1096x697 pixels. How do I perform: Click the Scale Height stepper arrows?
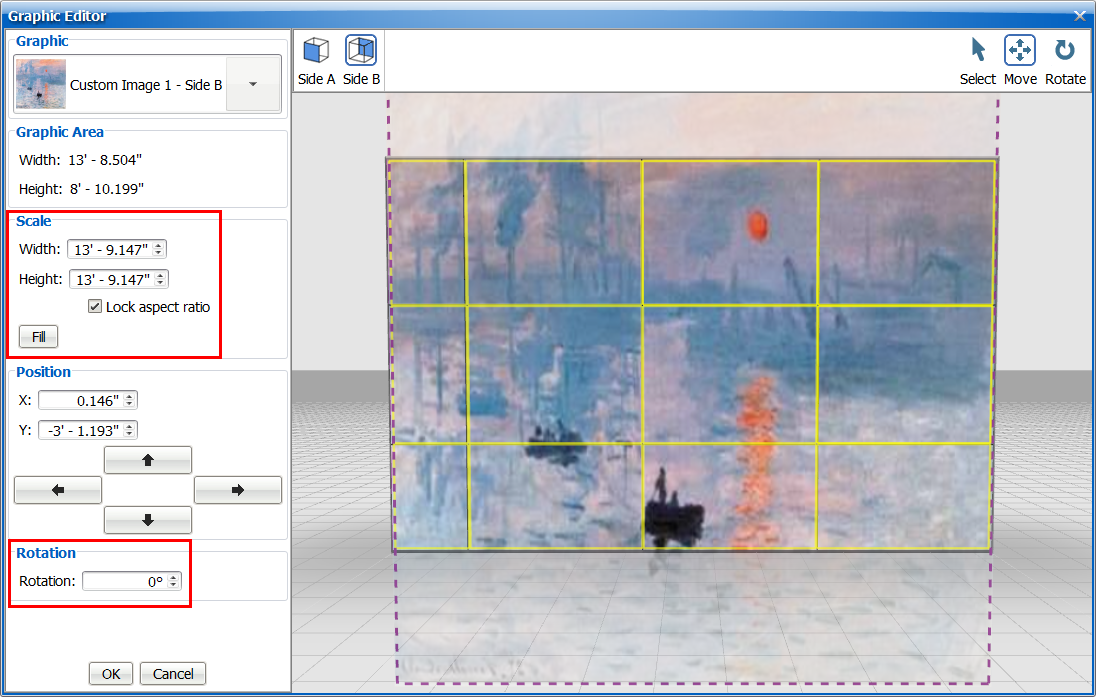click(161, 279)
